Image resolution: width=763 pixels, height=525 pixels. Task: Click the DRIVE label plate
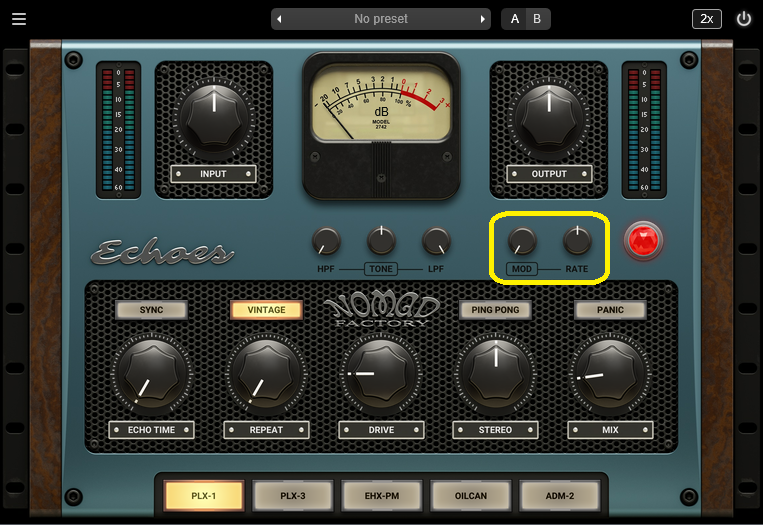tap(381, 430)
